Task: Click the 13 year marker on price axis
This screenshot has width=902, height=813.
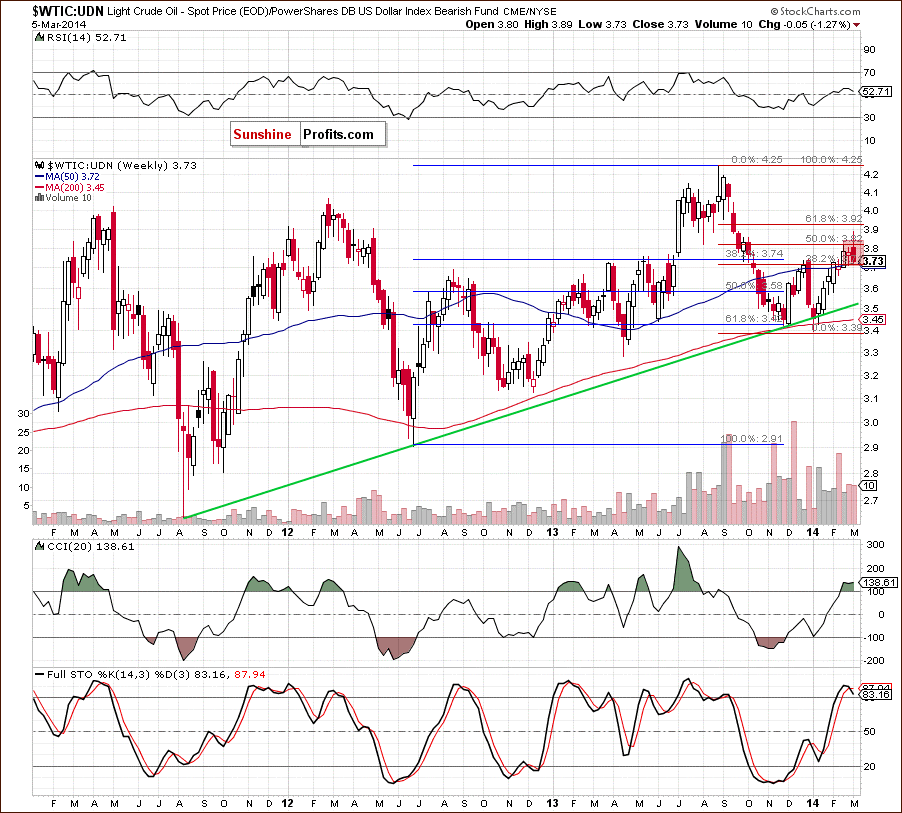Action: point(552,532)
